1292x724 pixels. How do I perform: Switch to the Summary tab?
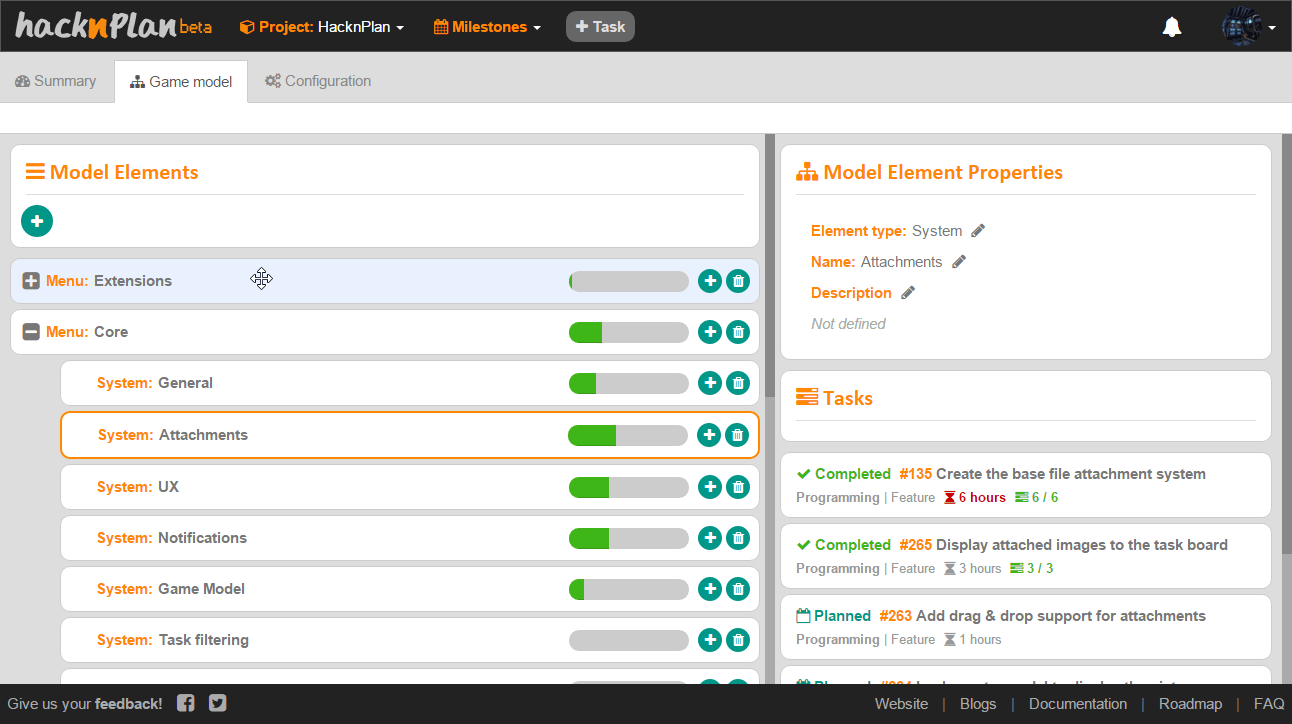point(56,81)
